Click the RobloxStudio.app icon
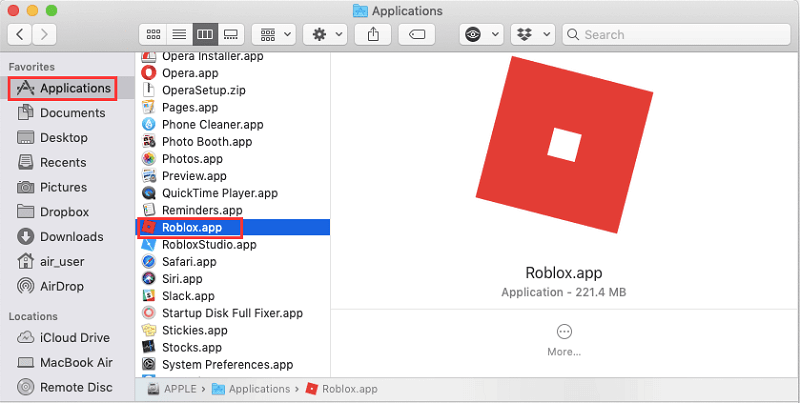This screenshot has height=403, width=800. 148,244
